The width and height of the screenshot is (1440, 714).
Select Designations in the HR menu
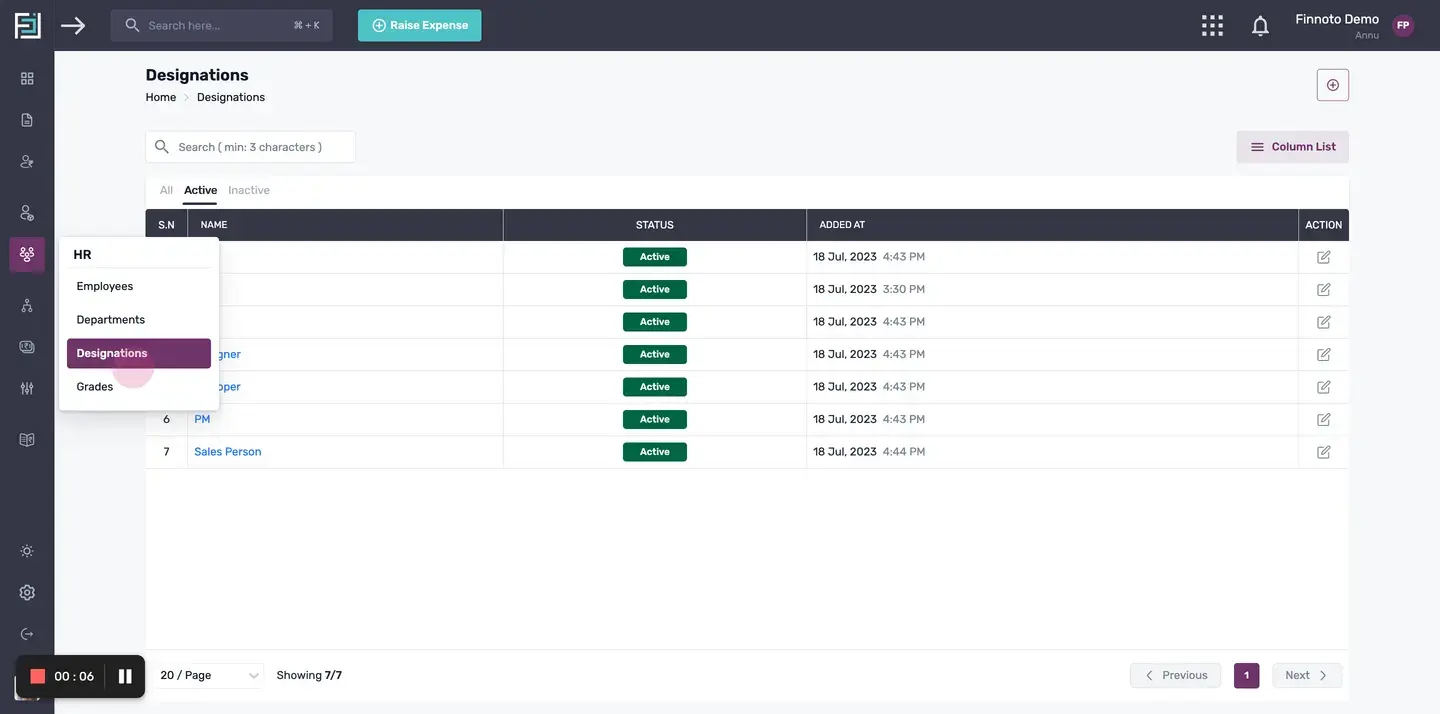click(139, 353)
